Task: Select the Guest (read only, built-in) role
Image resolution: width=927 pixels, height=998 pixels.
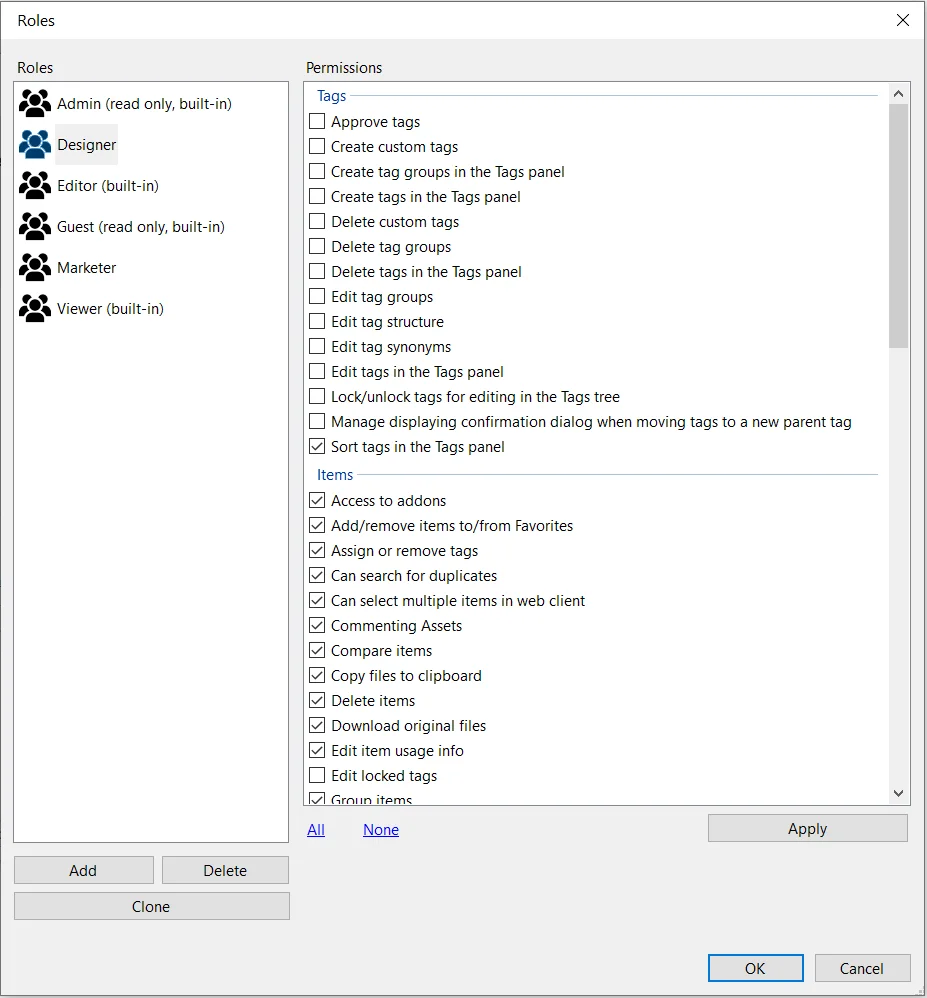Action: (141, 227)
